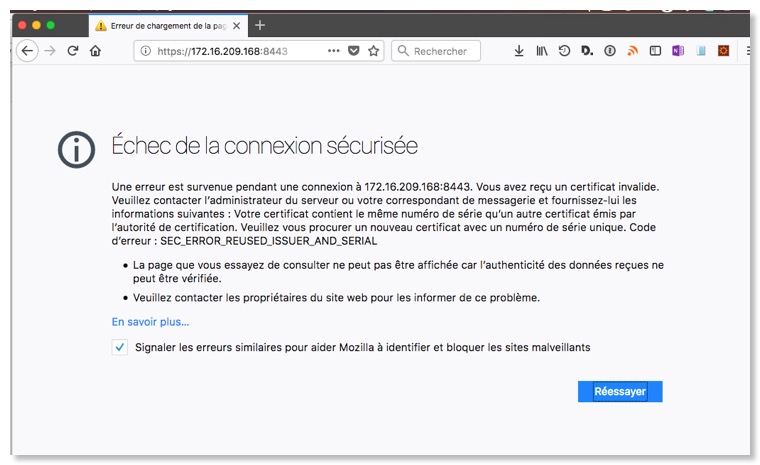Close the error page tab
Viewport: 760px width, 465px height.
[x=237, y=26]
